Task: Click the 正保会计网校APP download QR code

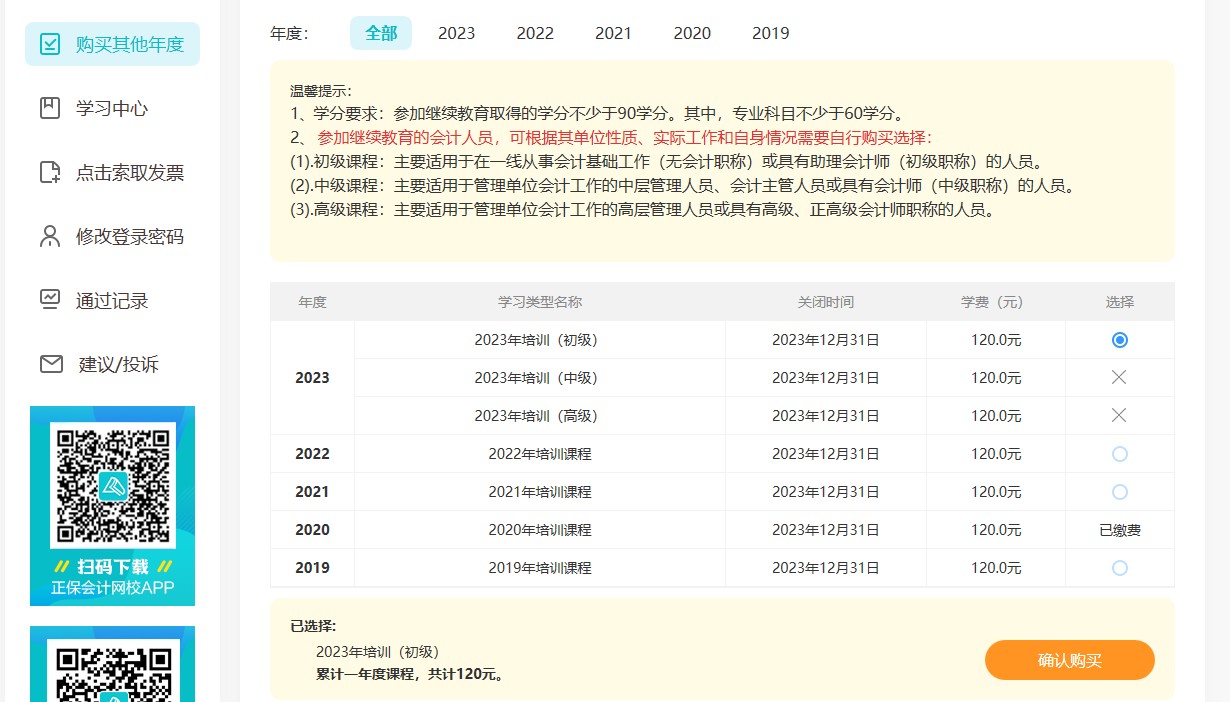Action: [112, 486]
